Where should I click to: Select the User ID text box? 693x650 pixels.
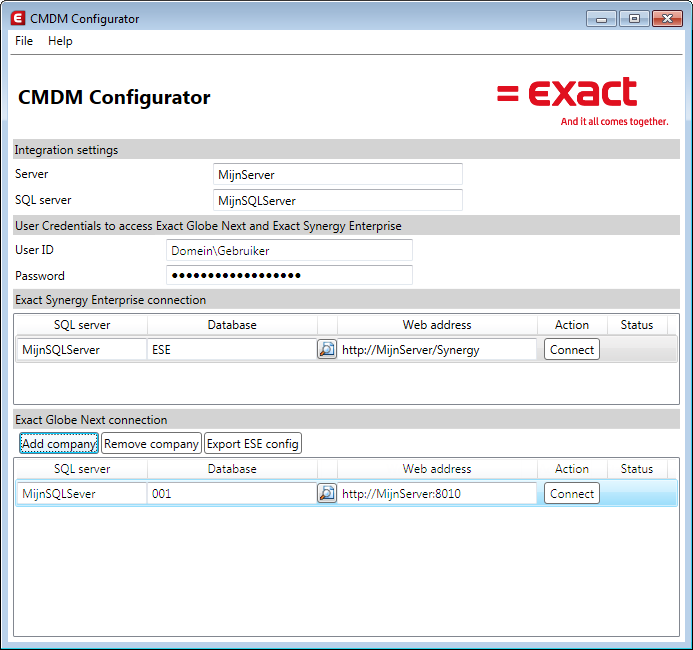289,251
